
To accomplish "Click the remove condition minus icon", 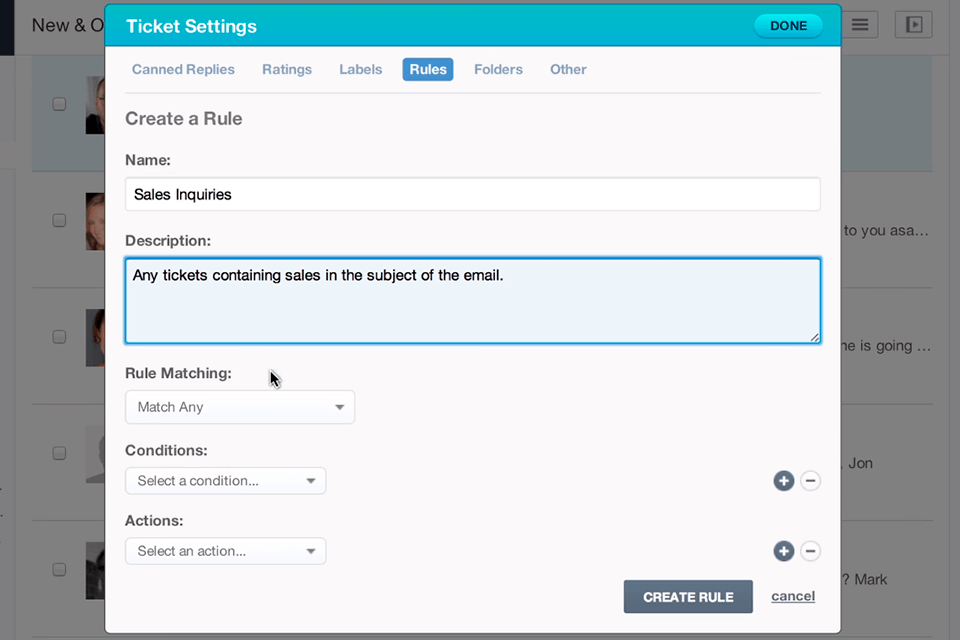I will point(811,481).
